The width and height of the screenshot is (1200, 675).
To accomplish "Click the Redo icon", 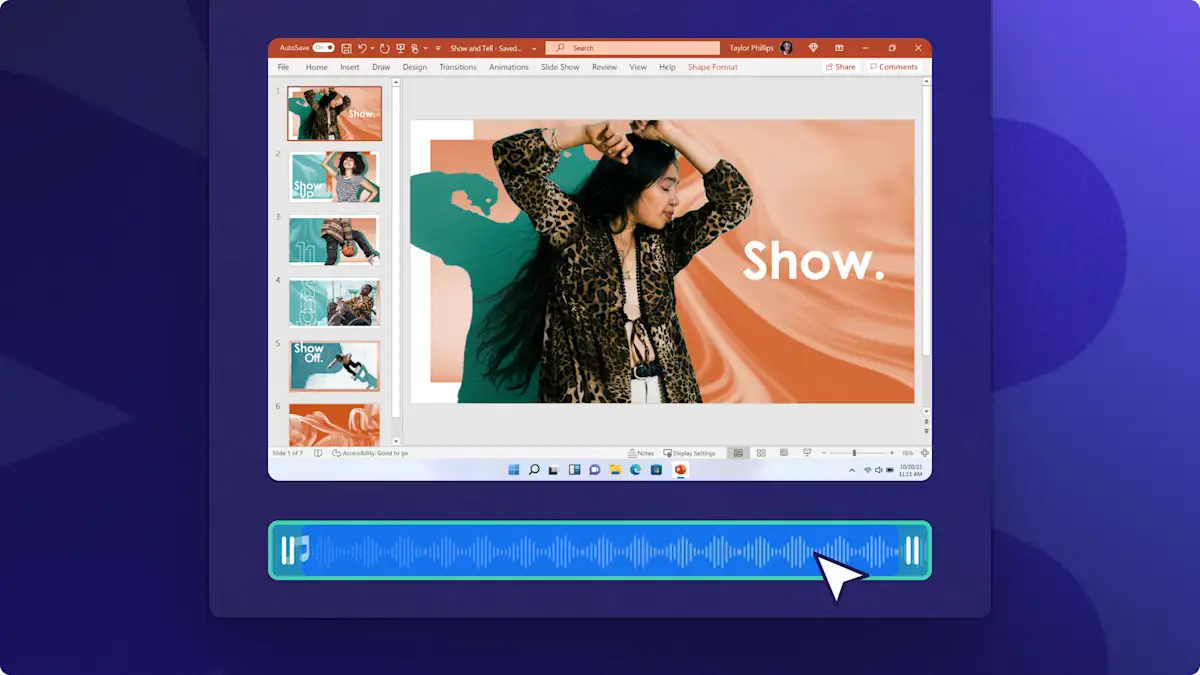I will [x=383, y=48].
